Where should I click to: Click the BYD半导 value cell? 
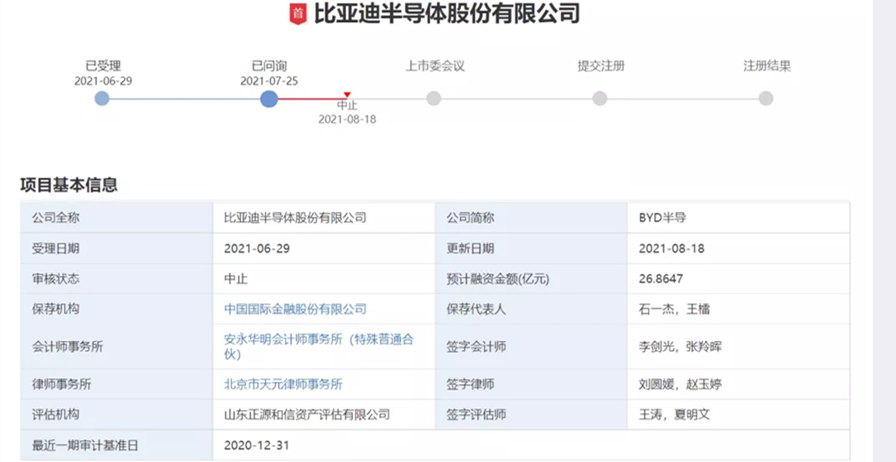738,218
